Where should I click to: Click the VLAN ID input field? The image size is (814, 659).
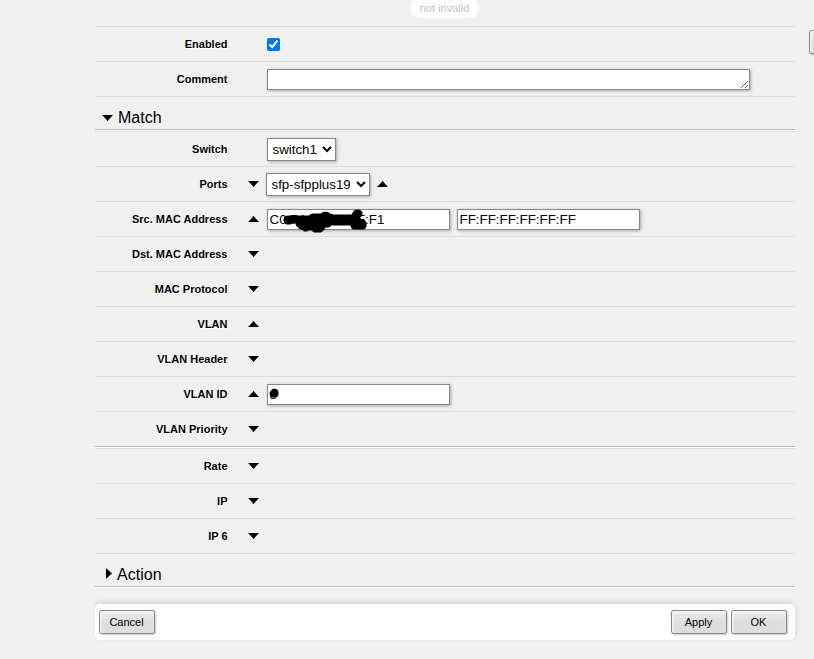point(360,394)
